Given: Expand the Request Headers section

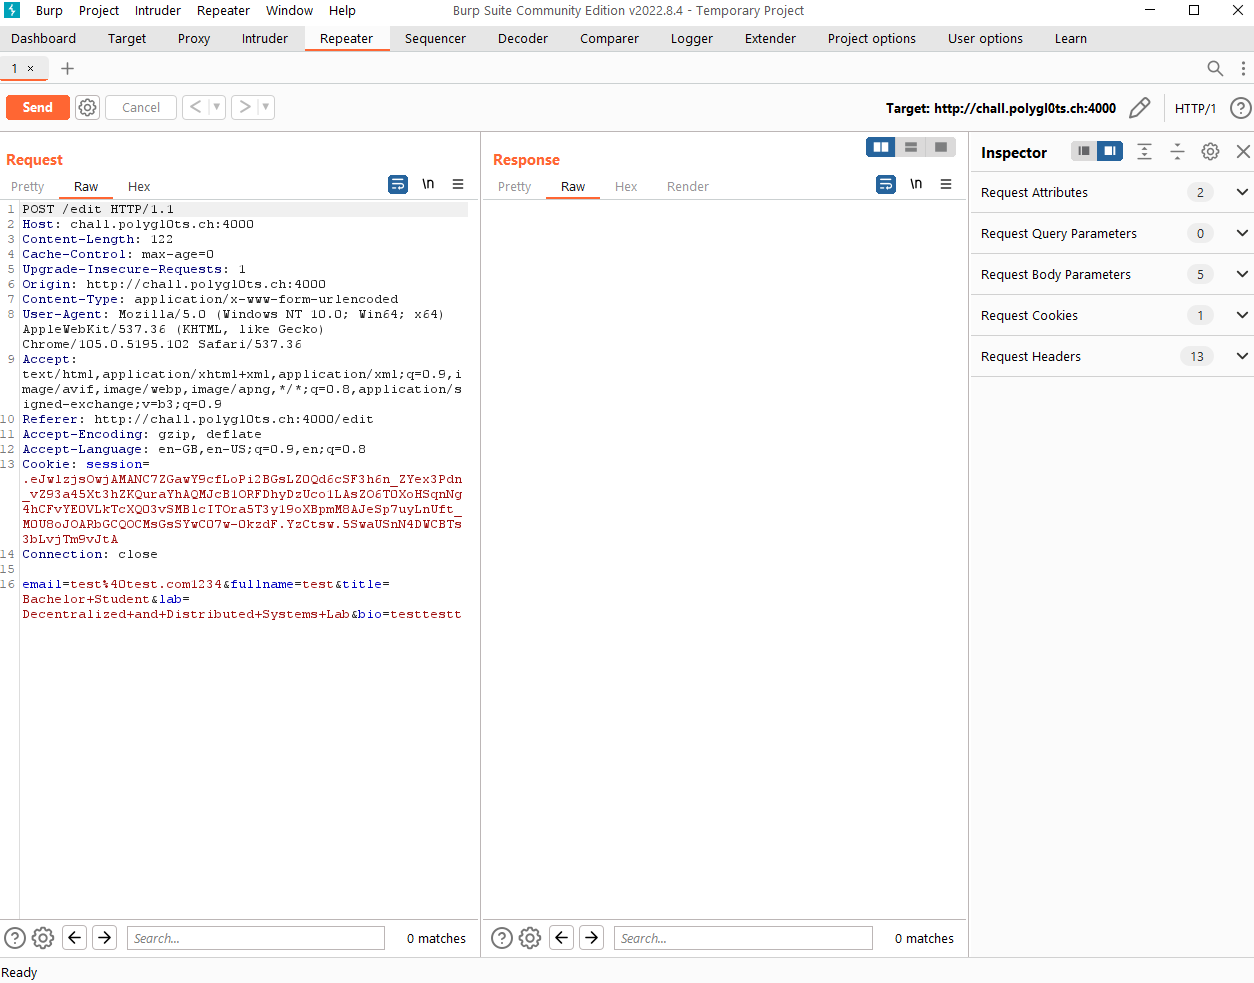Looking at the screenshot, I should point(1242,356).
